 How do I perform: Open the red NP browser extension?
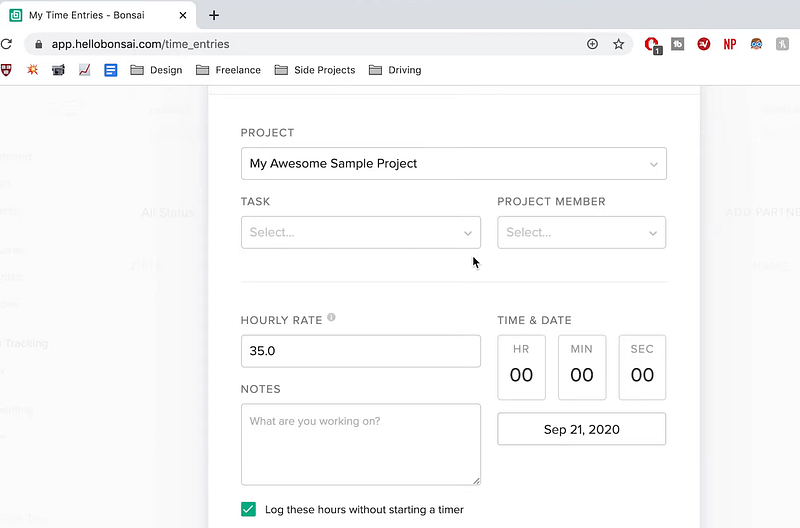pyautogui.click(x=730, y=44)
